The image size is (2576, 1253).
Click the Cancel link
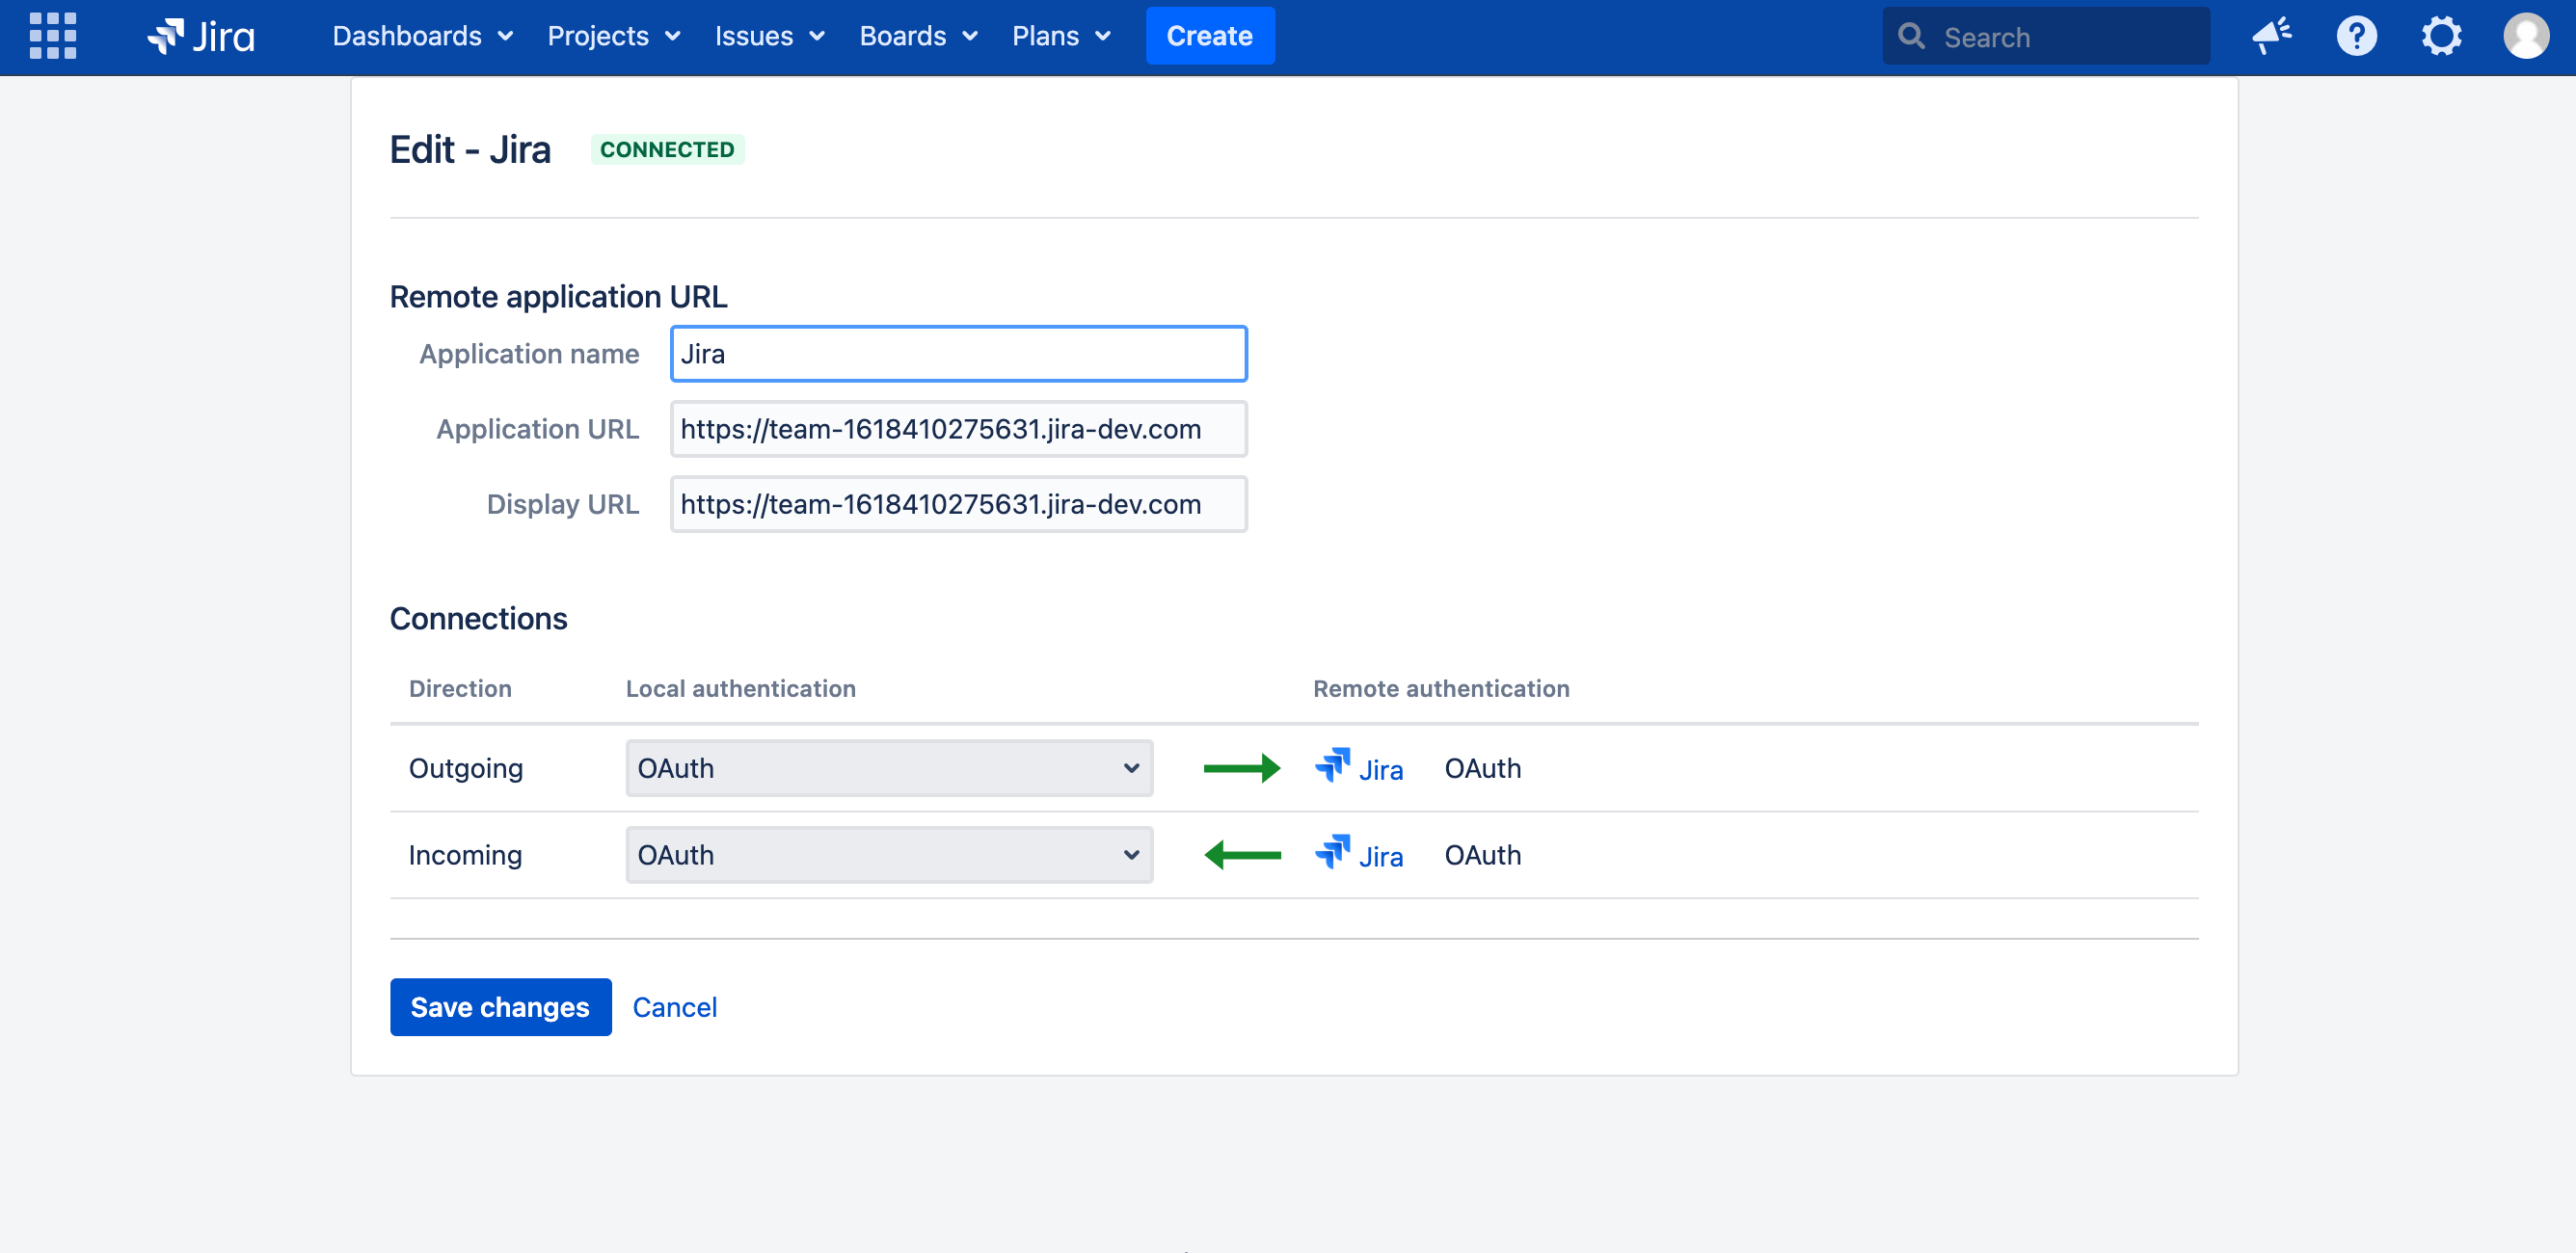pos(675,1006)
